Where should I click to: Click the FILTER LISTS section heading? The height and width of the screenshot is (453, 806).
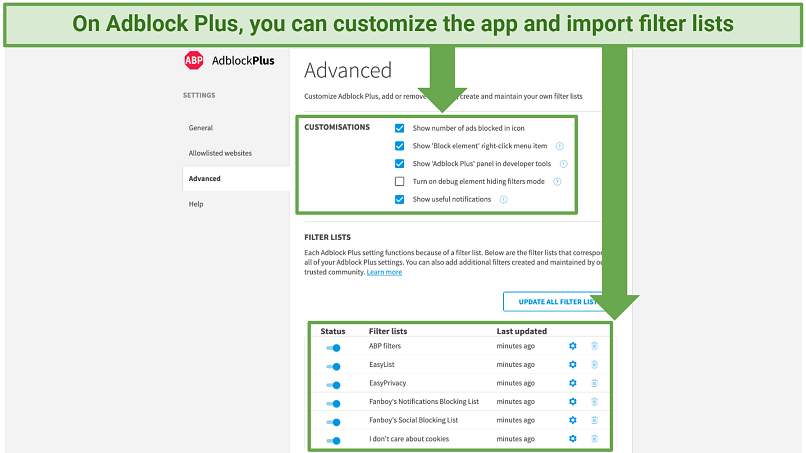pos(327,237)
